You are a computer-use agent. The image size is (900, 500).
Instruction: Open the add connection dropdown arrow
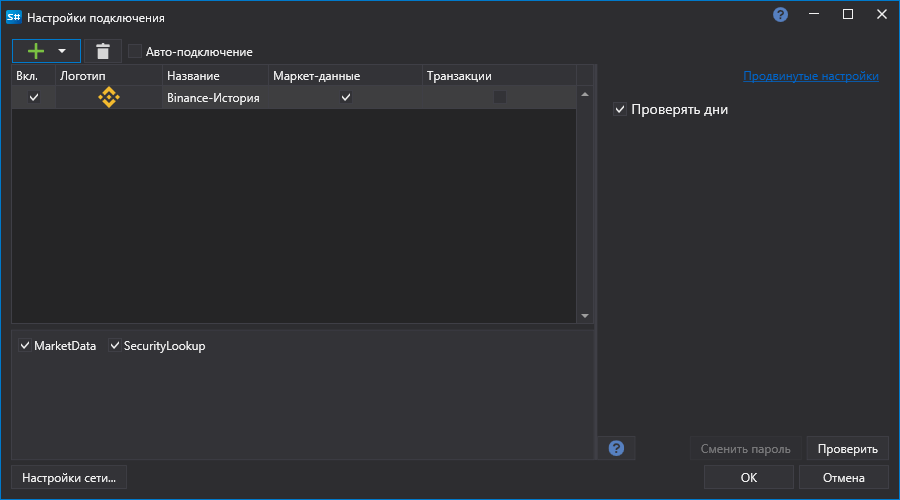click(62, 51)
